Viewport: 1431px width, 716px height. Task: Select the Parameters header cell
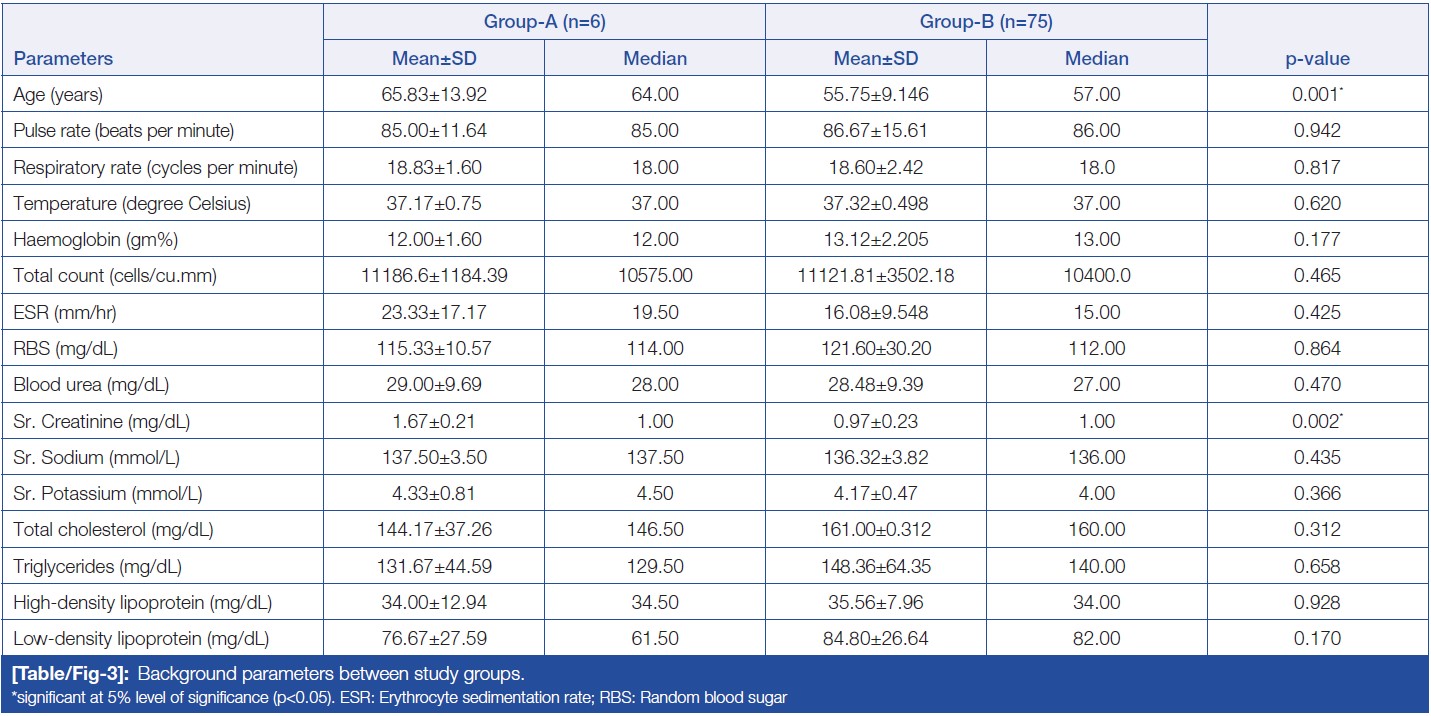63,58
